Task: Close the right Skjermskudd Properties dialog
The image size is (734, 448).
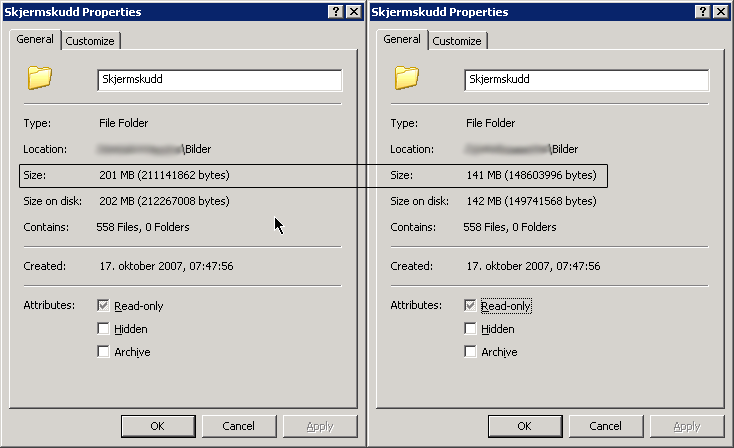Action: coord(721,12)
